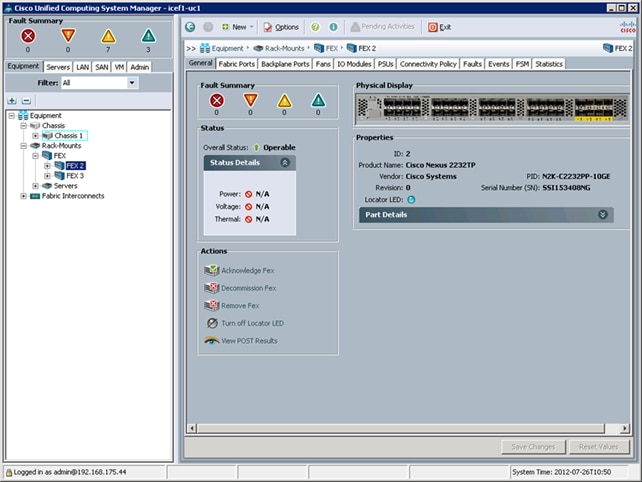The width and height of the screenshot is (642, 482).
Task: Expand the Servers node under Rack-Mounts
Action: tap(35, 186)
